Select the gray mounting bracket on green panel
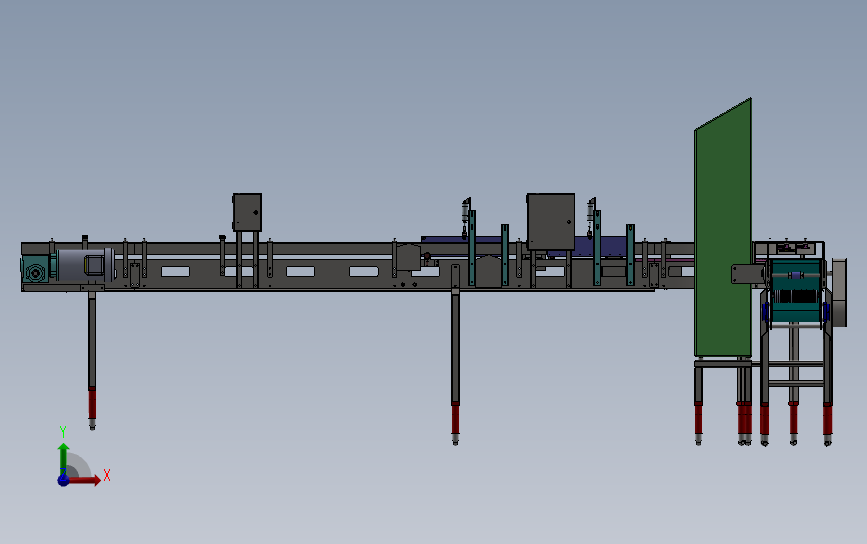This screenshot has height=544, width=867. (x=748, y=274)
